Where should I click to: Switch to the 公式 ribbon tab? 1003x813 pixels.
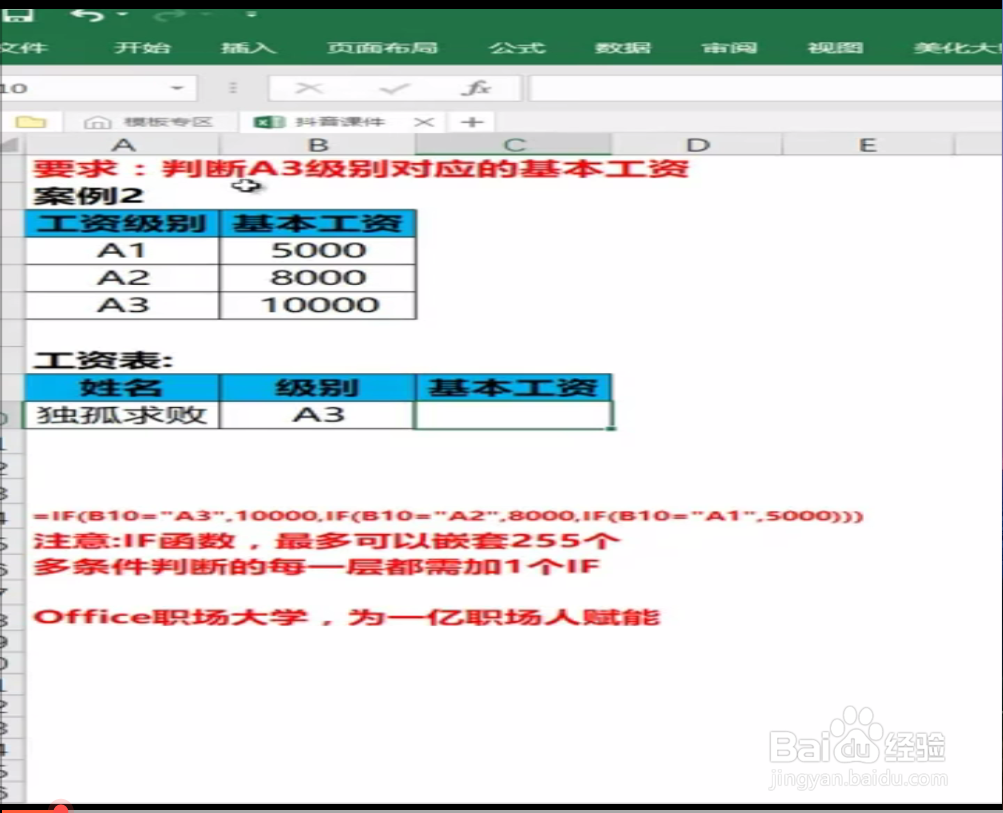pyautogui.click(x=518, y=47)
